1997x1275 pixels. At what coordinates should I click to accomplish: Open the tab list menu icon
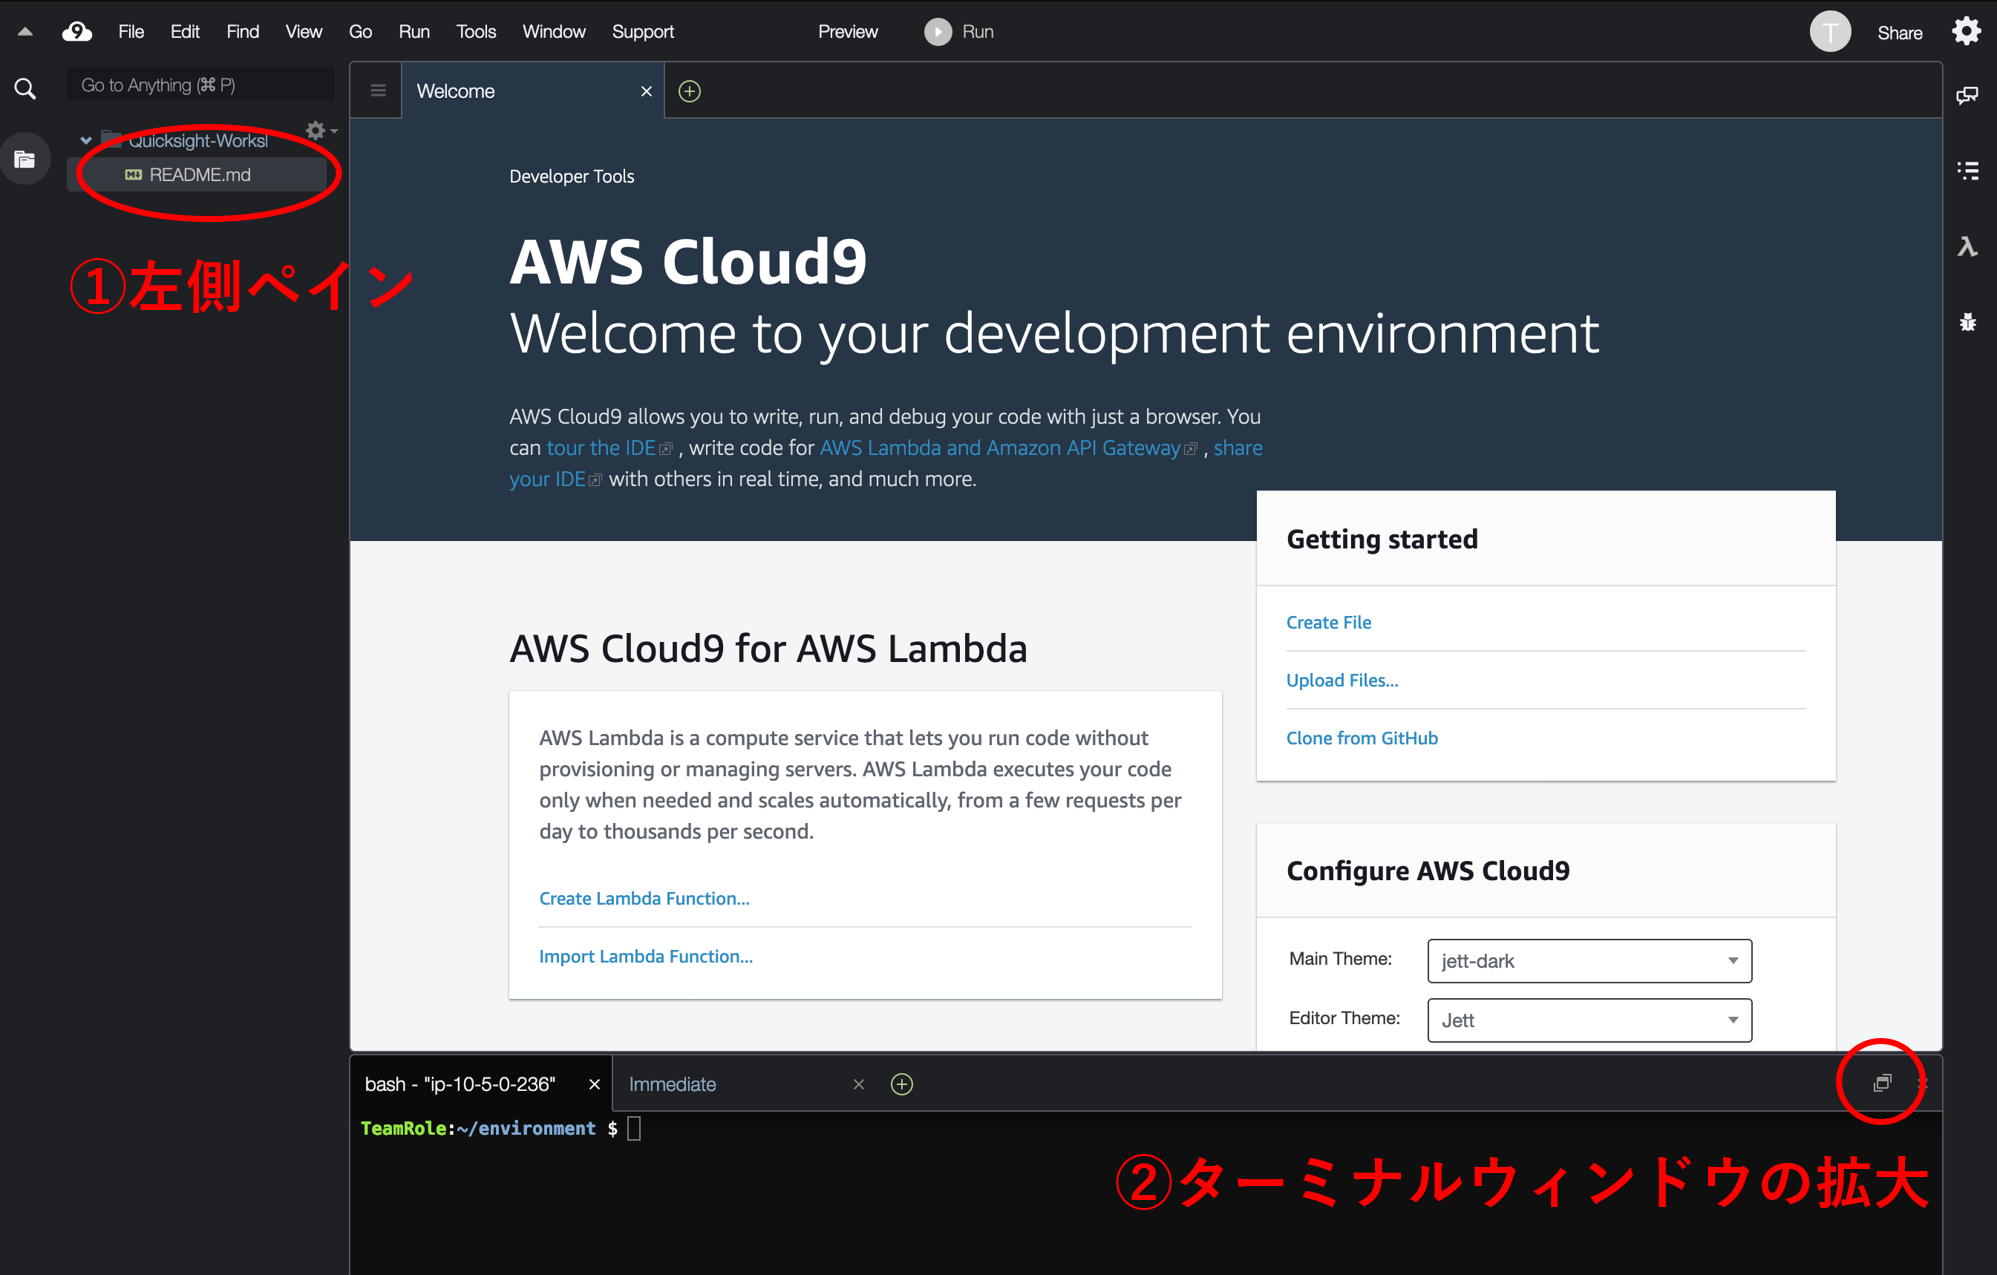click(378, 91)
